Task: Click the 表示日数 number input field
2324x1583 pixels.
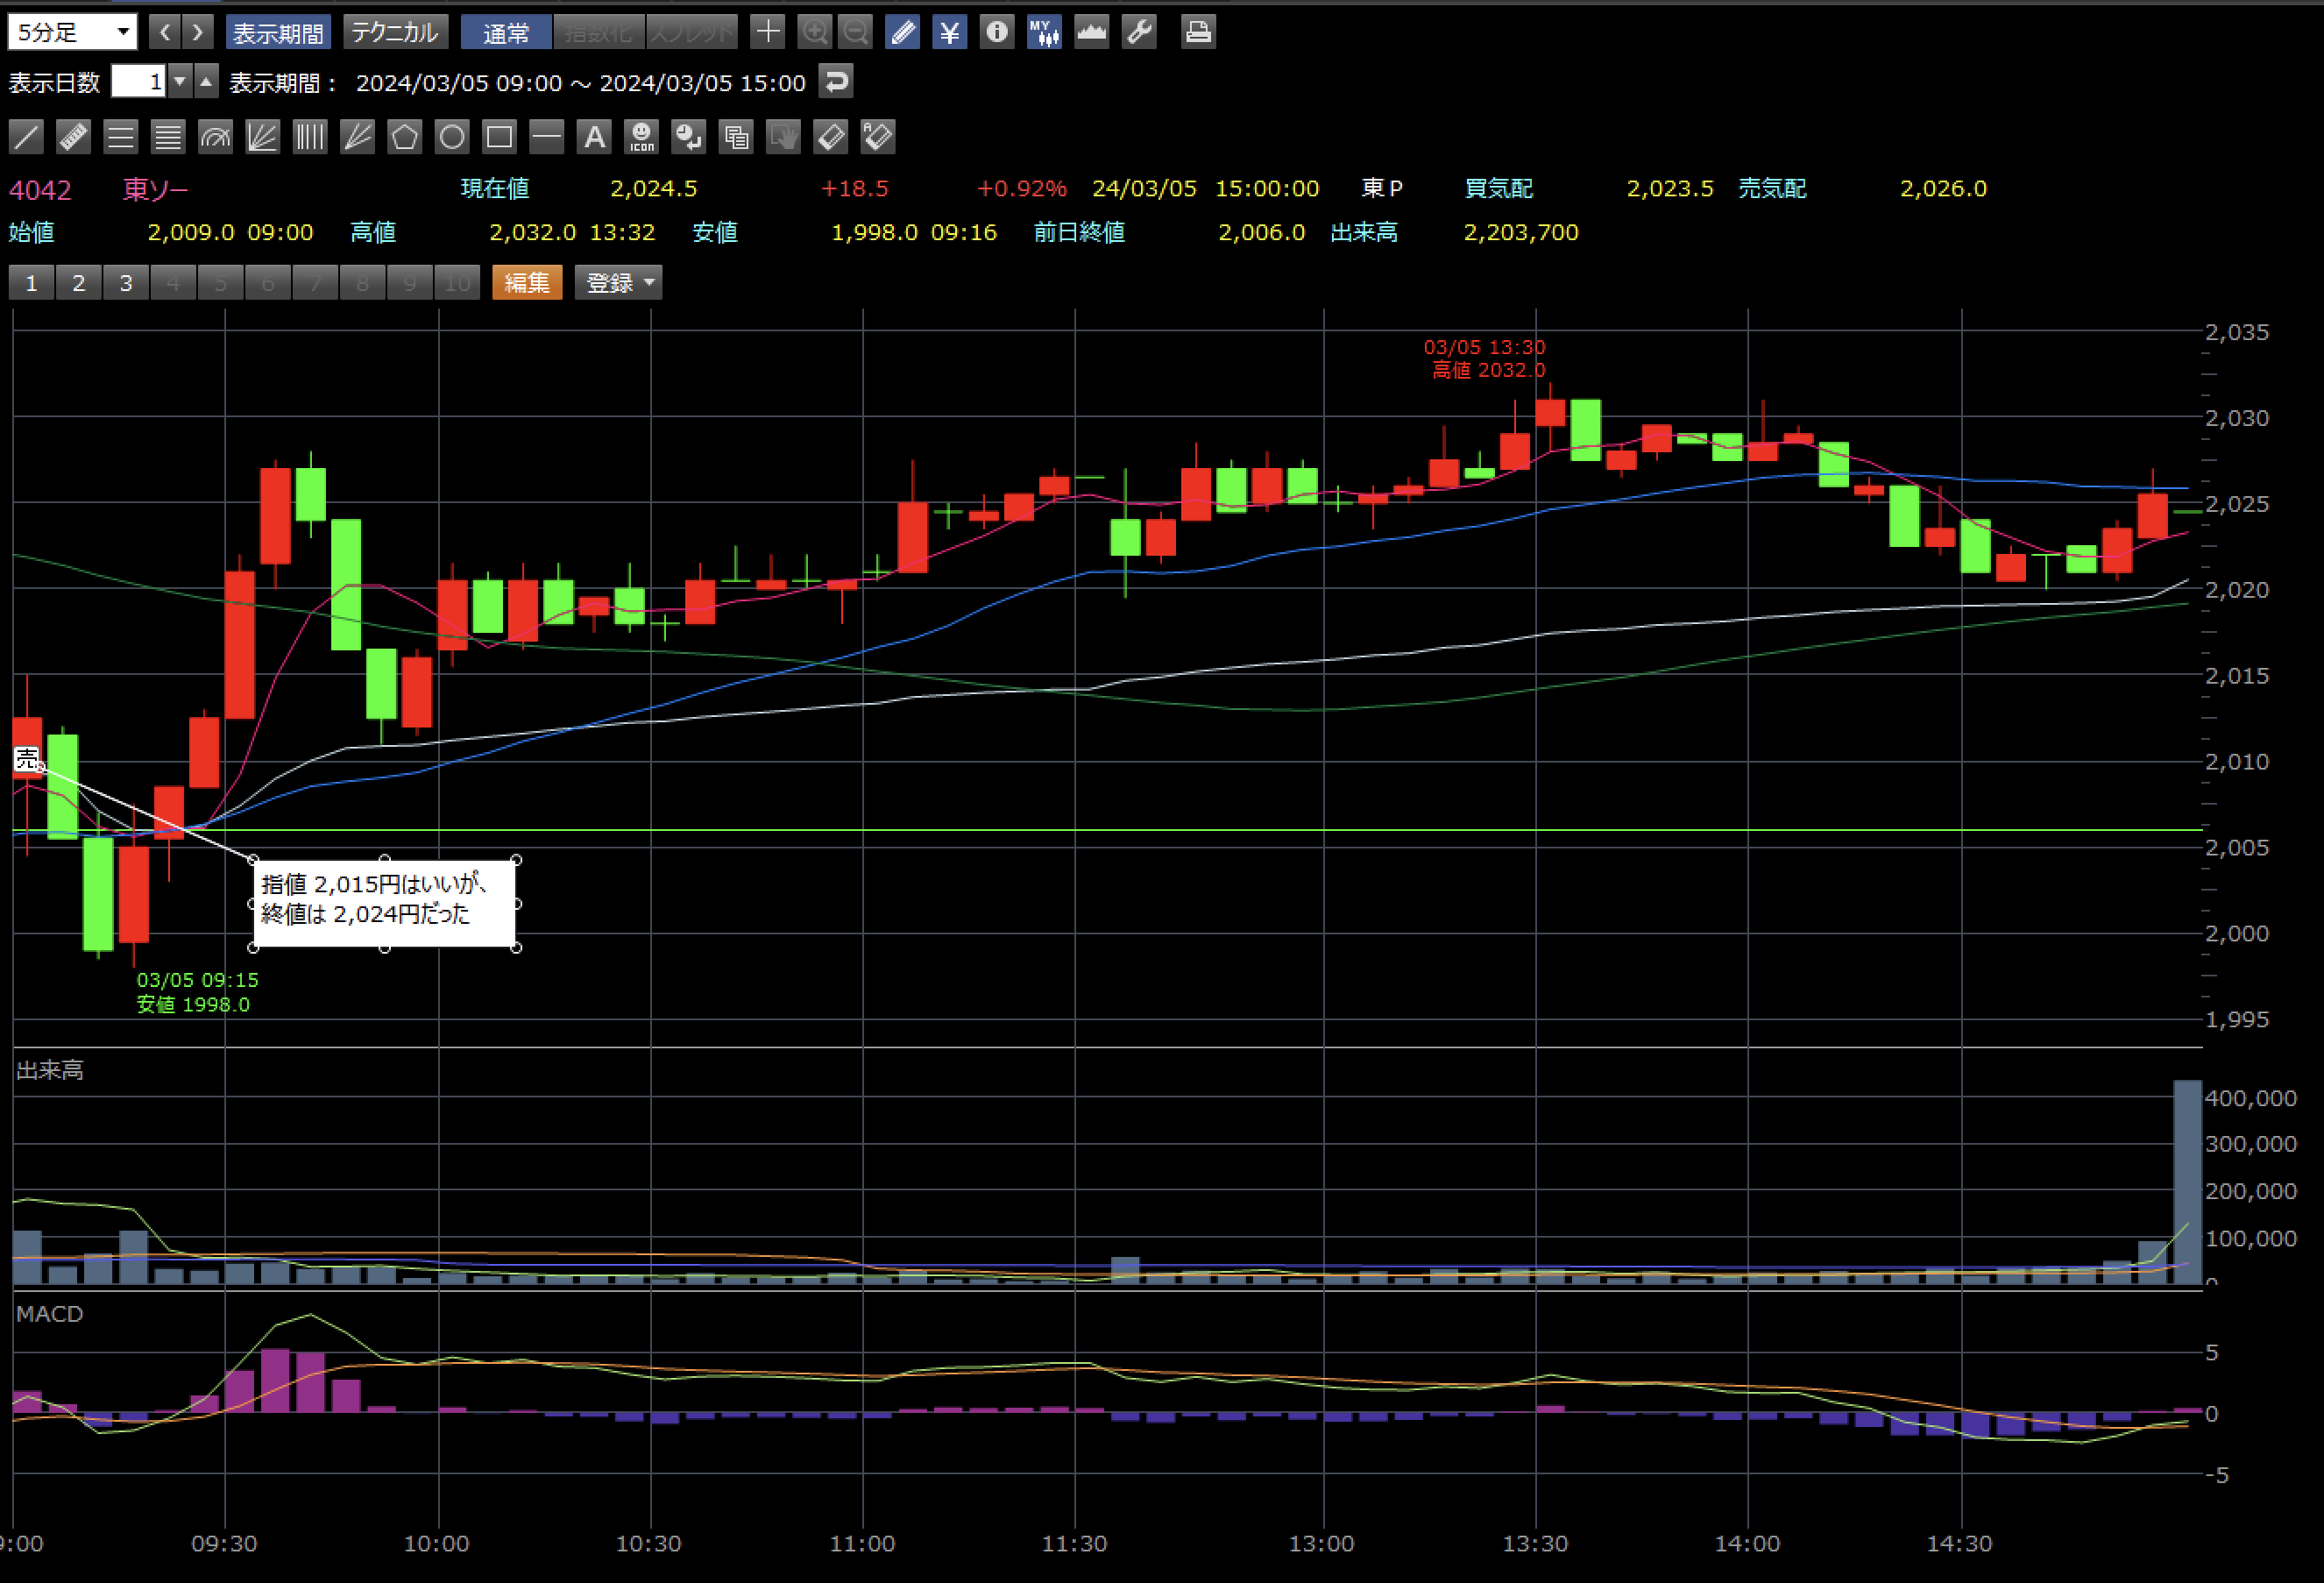Action: 138,82
